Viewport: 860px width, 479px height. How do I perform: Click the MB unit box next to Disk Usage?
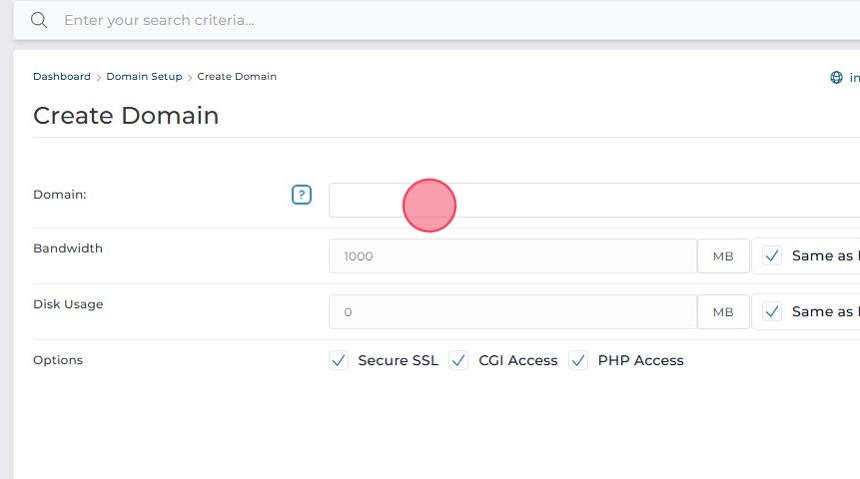click(x=723, y=312)
